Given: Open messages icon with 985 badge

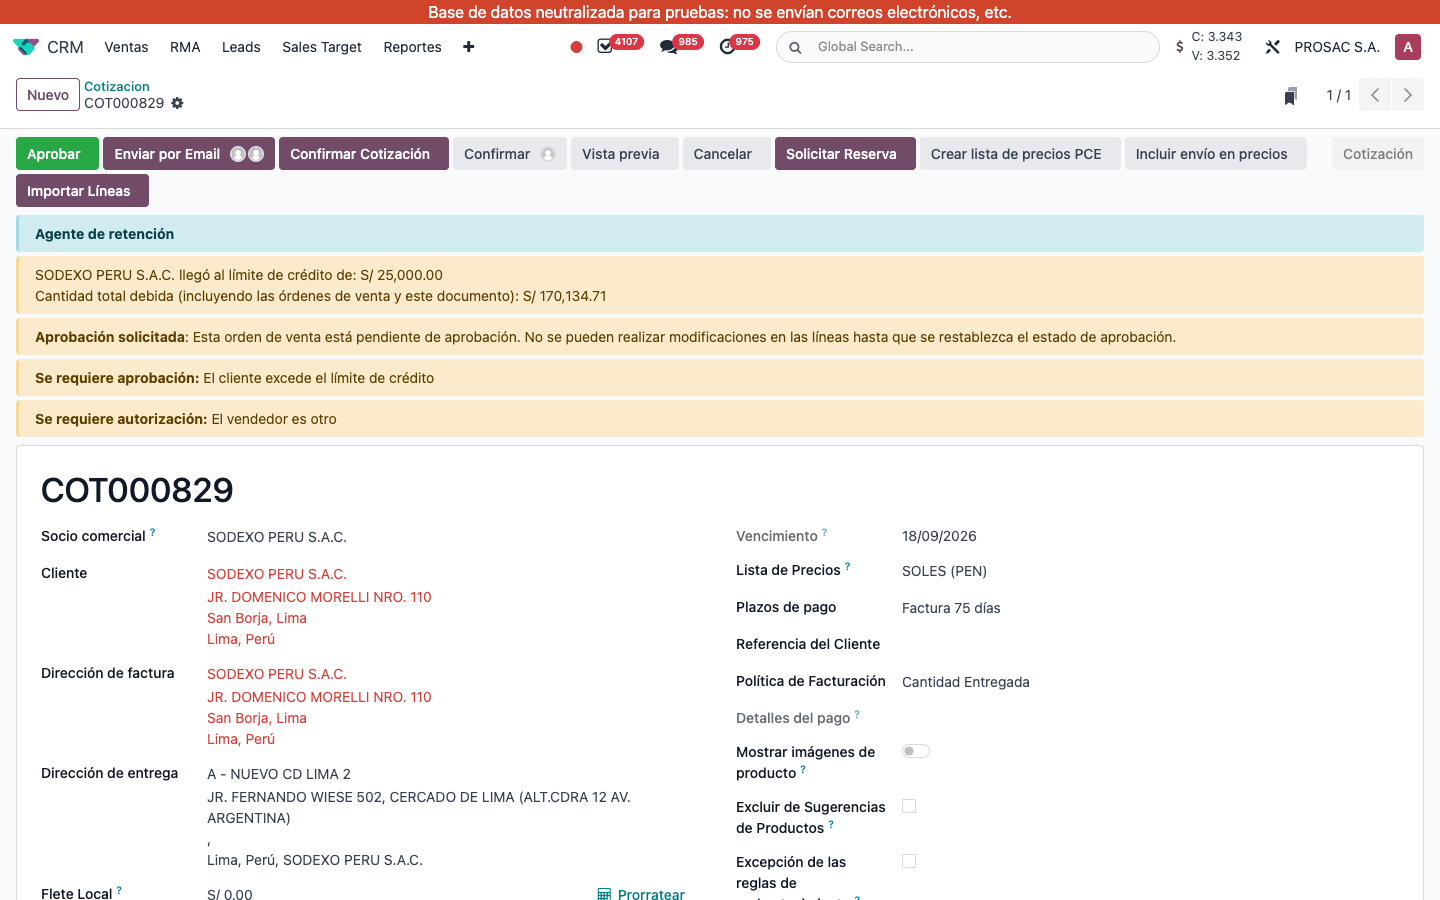Looking at the screenshot, I should point(668,47).
